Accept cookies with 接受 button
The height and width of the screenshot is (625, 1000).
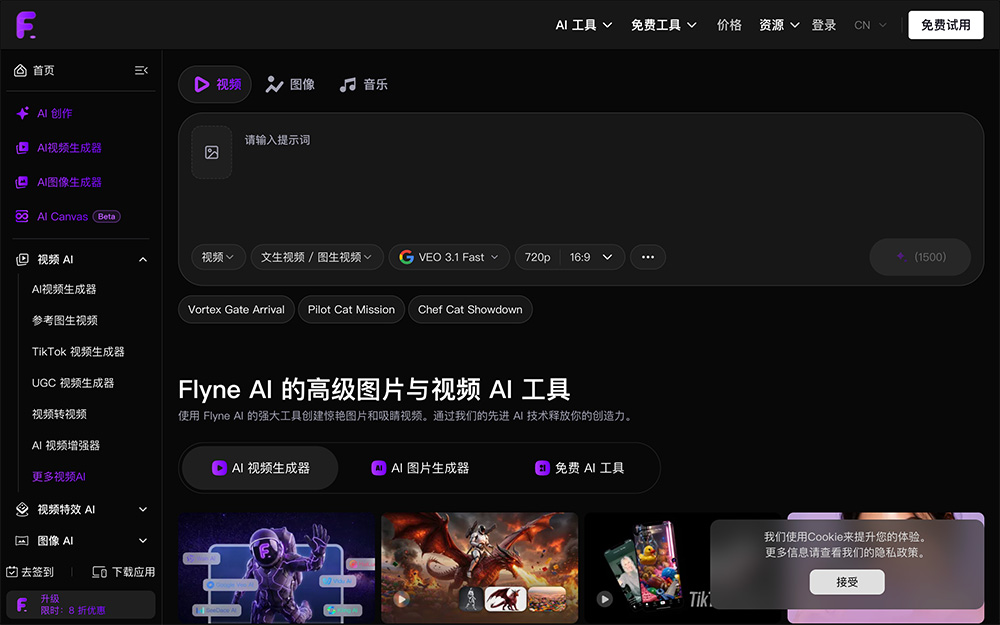click(x=847, y=582)
